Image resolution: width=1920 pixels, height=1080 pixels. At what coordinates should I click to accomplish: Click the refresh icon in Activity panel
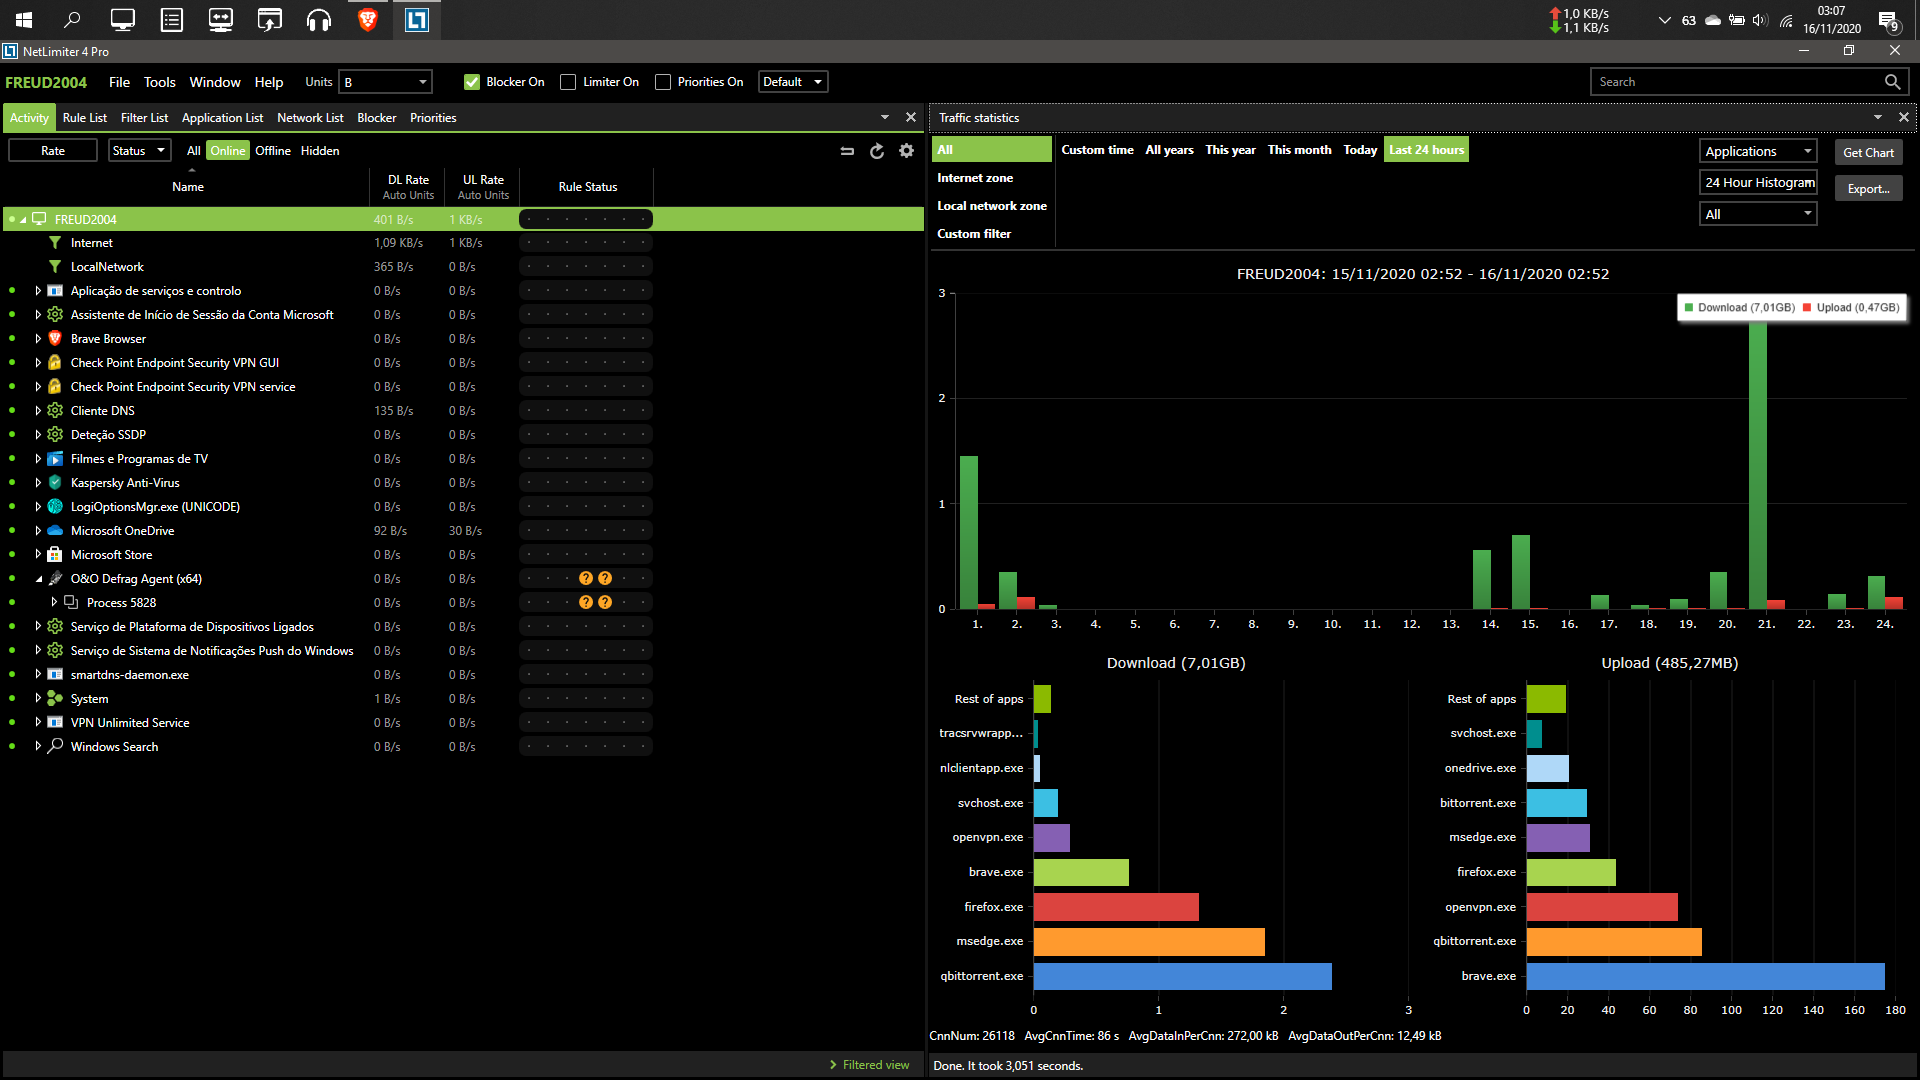point(877,151)
